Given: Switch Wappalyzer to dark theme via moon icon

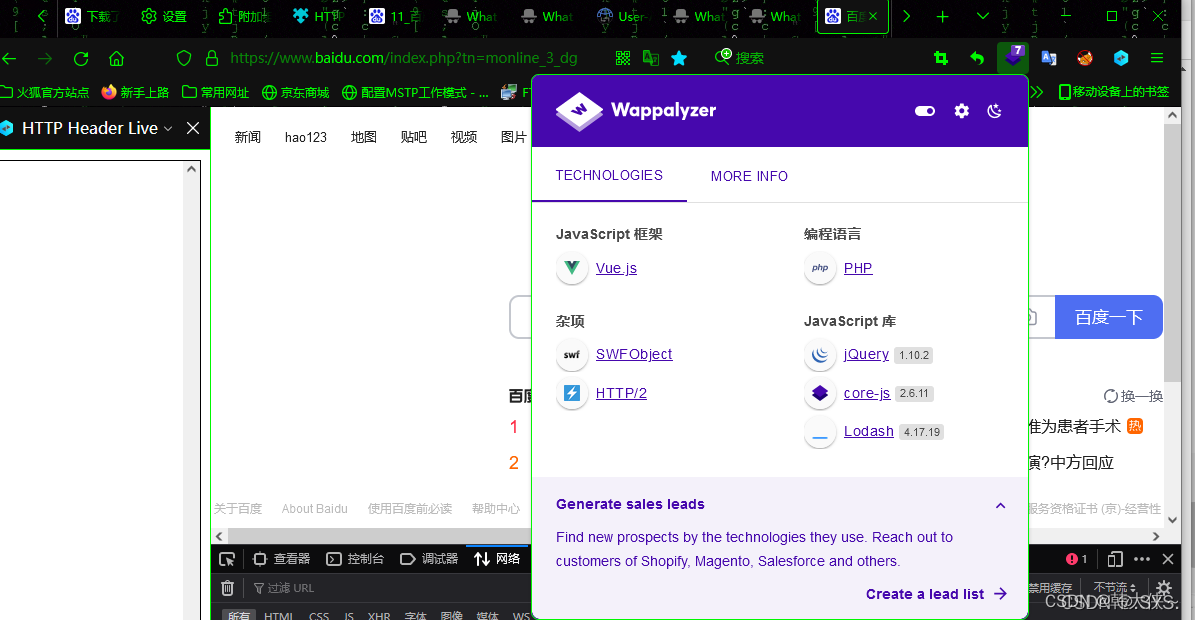Looking at the screenshot, I should pyautogui.click(x=994, y=111).
